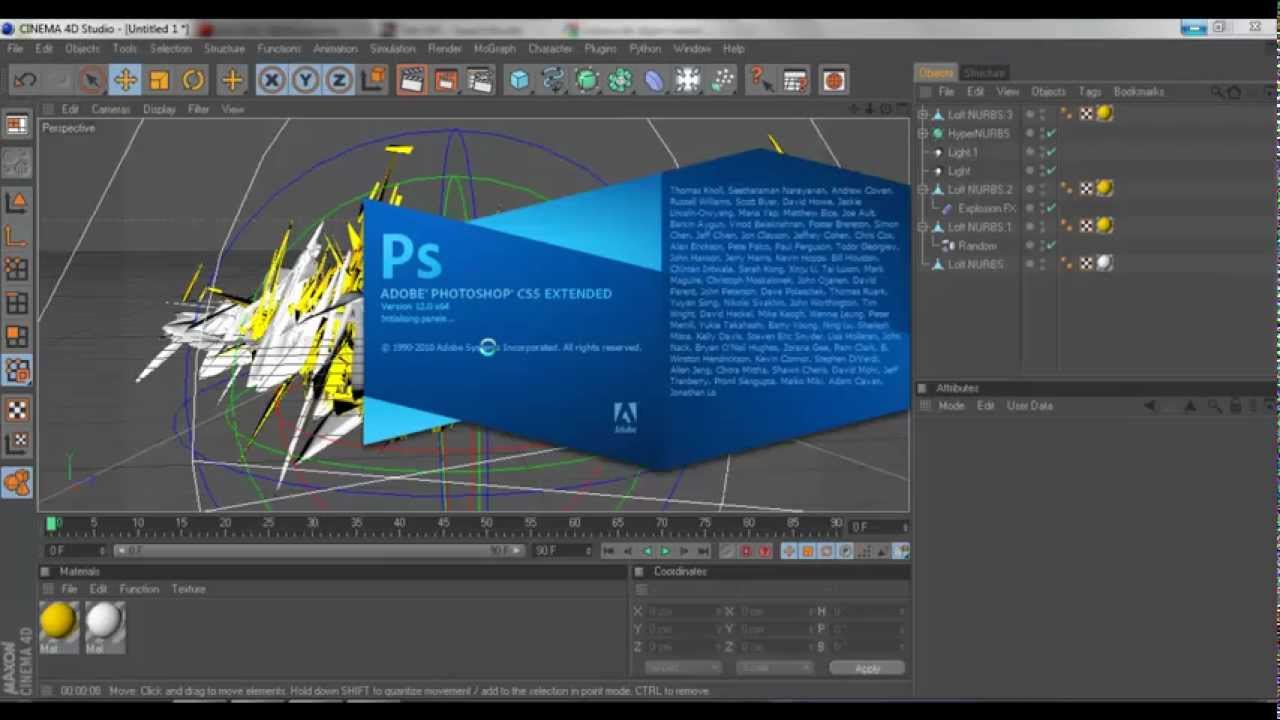The width and height of the screenshot is (1280, 720).
Task: Open the green array modeling objects icon
Action: pyautogui.click(x=620, y=80)
